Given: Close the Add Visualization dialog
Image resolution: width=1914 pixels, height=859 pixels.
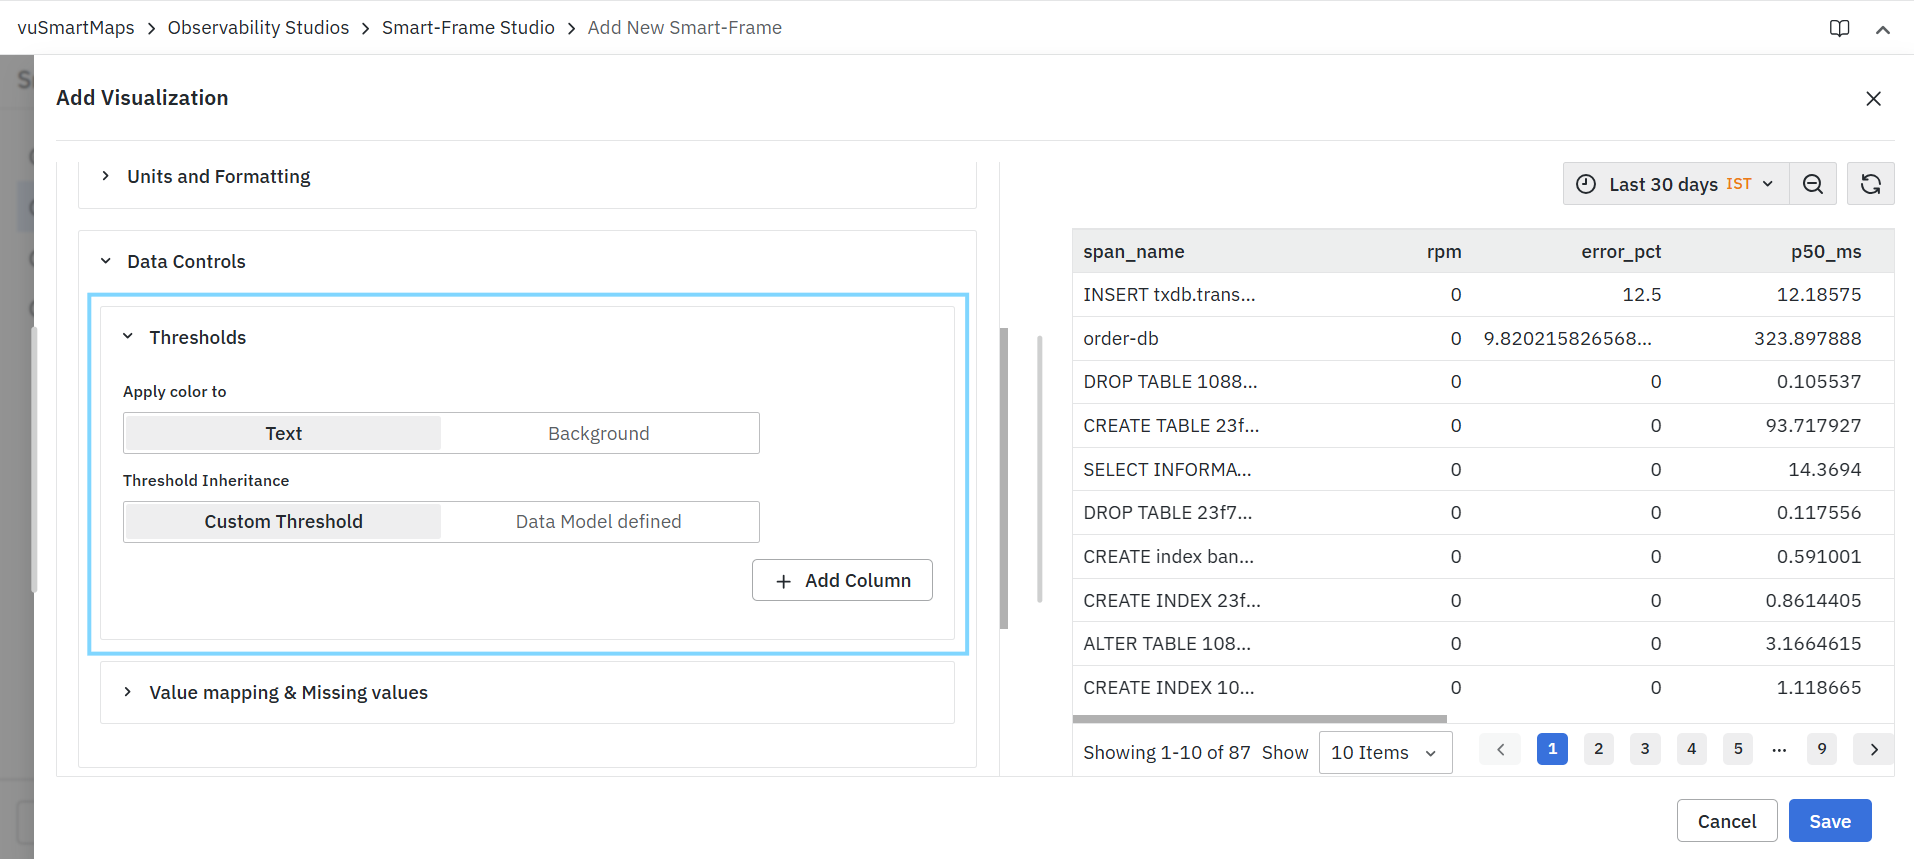Looking at the screenshot, I should point(1873,98).
